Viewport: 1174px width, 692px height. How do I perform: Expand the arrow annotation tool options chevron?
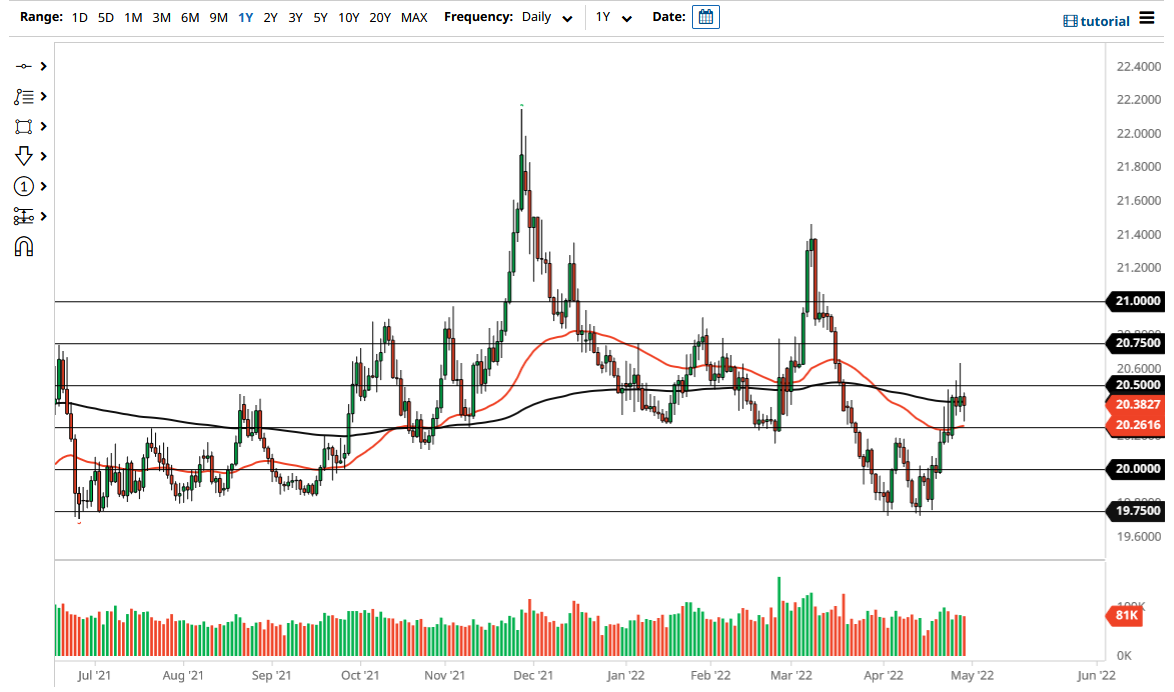tap(43, 156)
